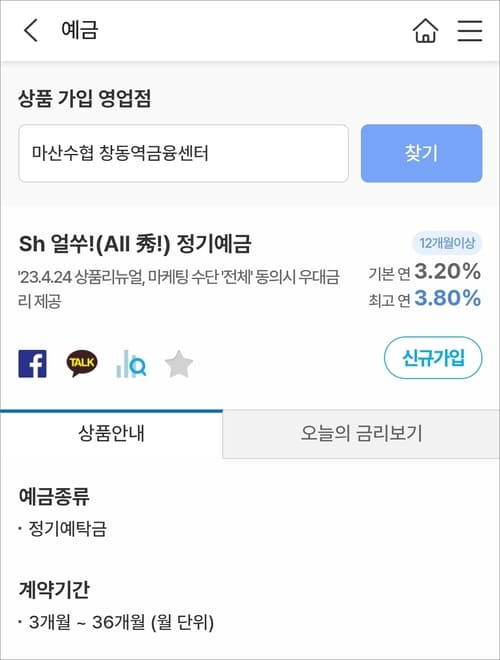Open the home screen via house icon

click(x=426, y=31)
